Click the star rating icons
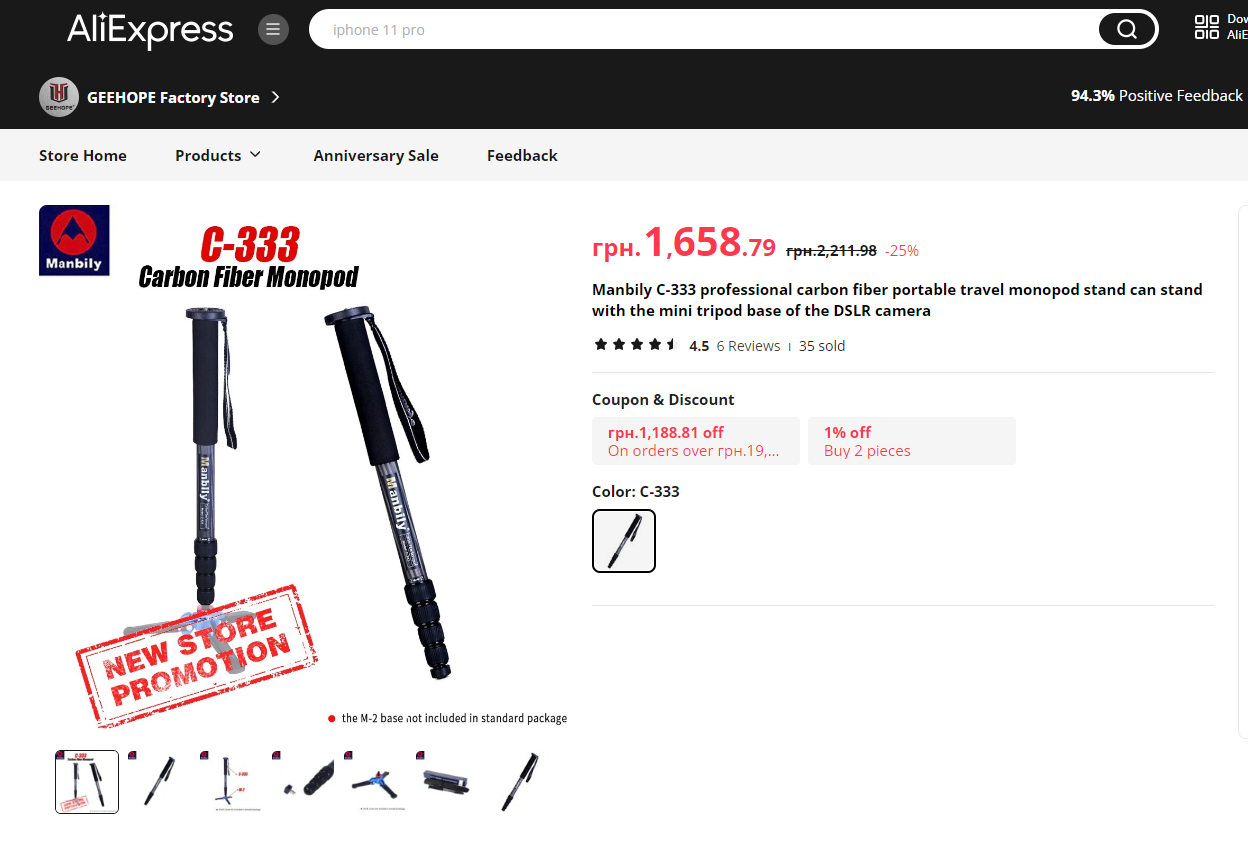The width and height of the screenshot is (1248, 844). click(635, 345)
